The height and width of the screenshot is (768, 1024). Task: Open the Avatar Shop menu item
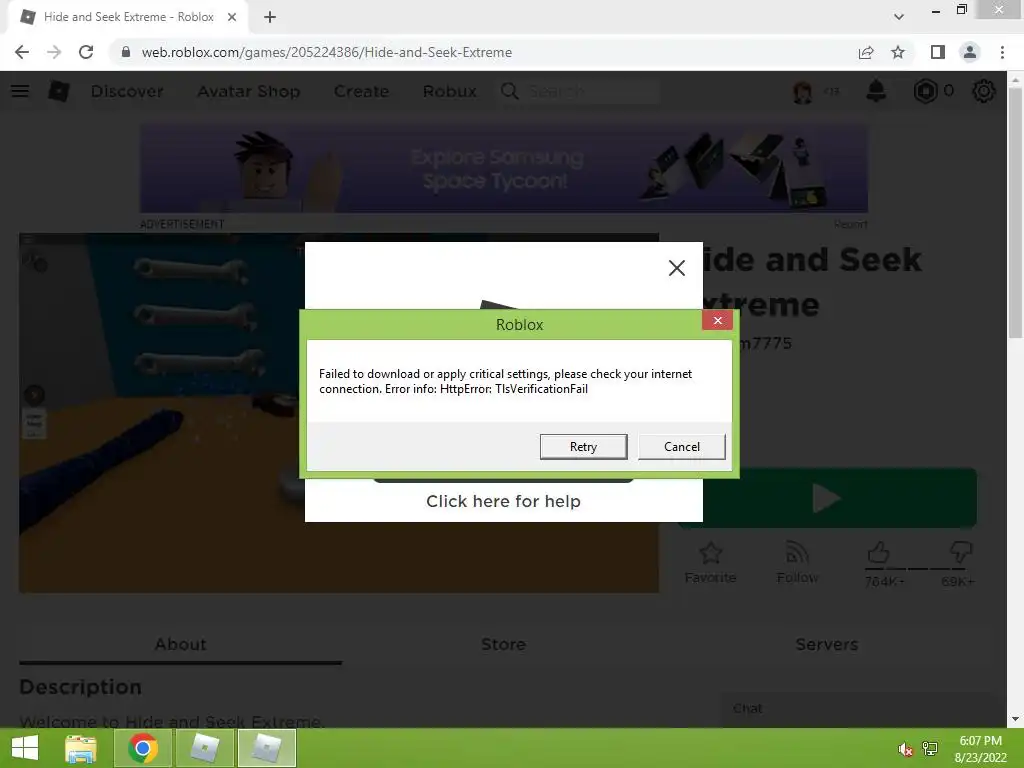[249, 91]
